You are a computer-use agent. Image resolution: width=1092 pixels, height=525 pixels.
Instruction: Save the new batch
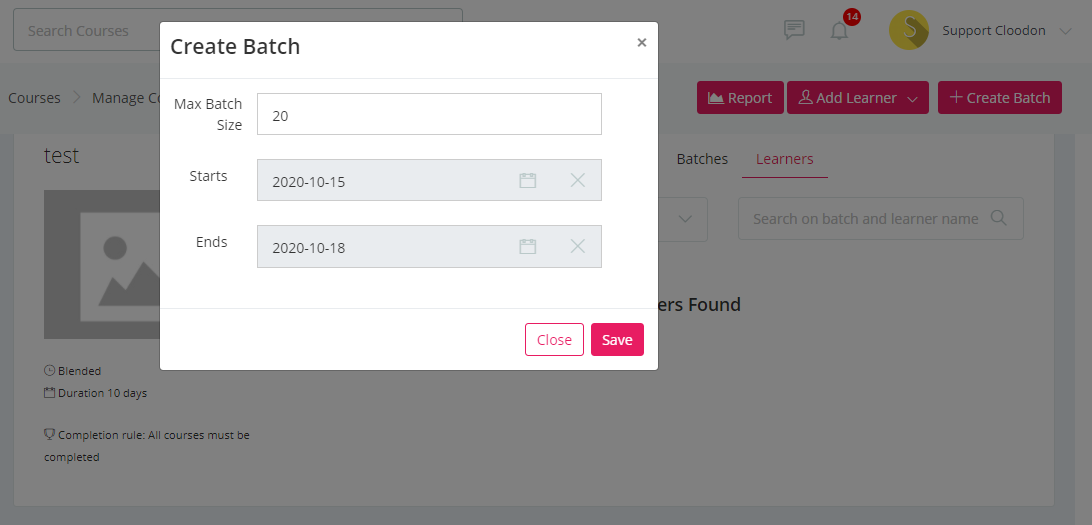(617, 339)
